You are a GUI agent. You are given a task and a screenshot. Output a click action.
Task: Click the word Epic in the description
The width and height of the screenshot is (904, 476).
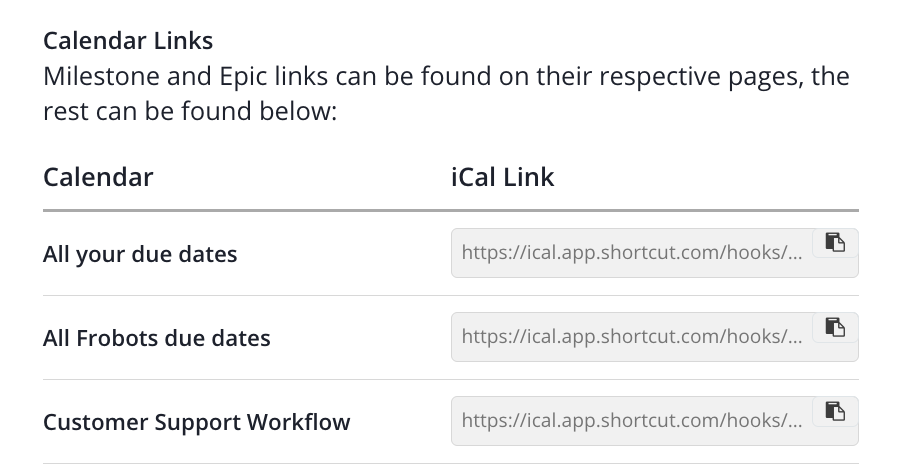[x=243, y=76]
